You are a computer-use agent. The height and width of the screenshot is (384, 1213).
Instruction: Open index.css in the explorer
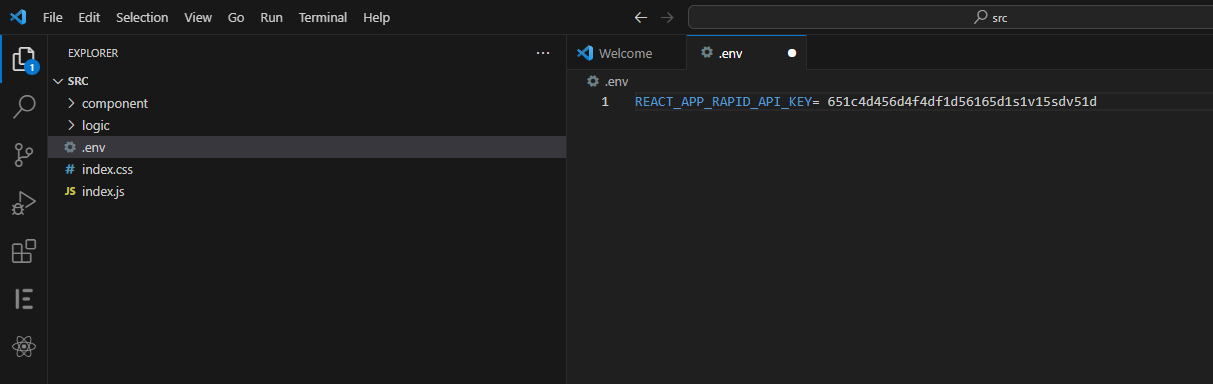point(307,169)
